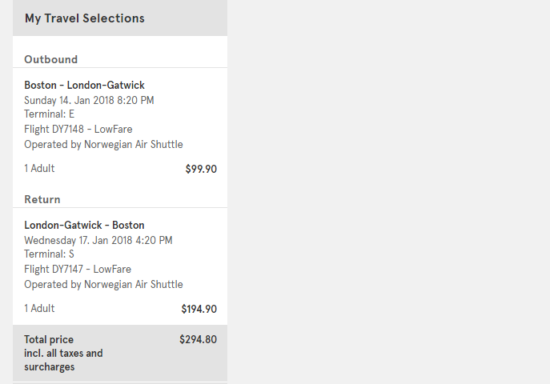
Task: Click outbound Operated by Norwegian Air Shuttle
Action: click(x=103, y=144)
